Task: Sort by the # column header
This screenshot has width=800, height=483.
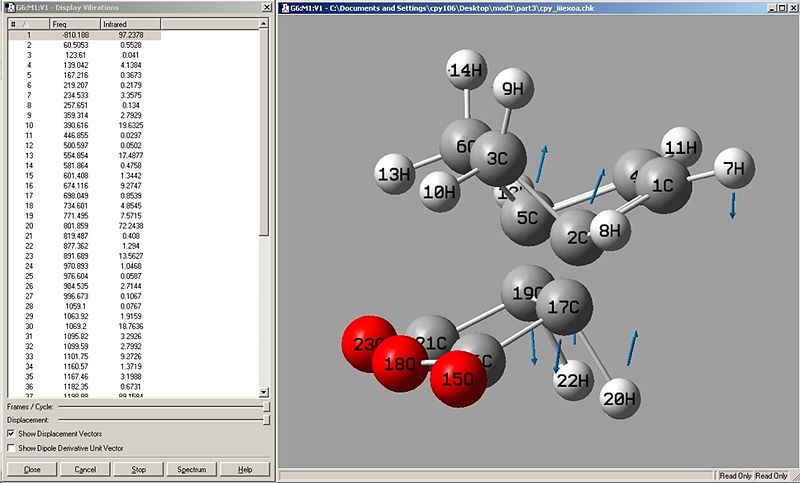Action: click(x=29, y=24)
